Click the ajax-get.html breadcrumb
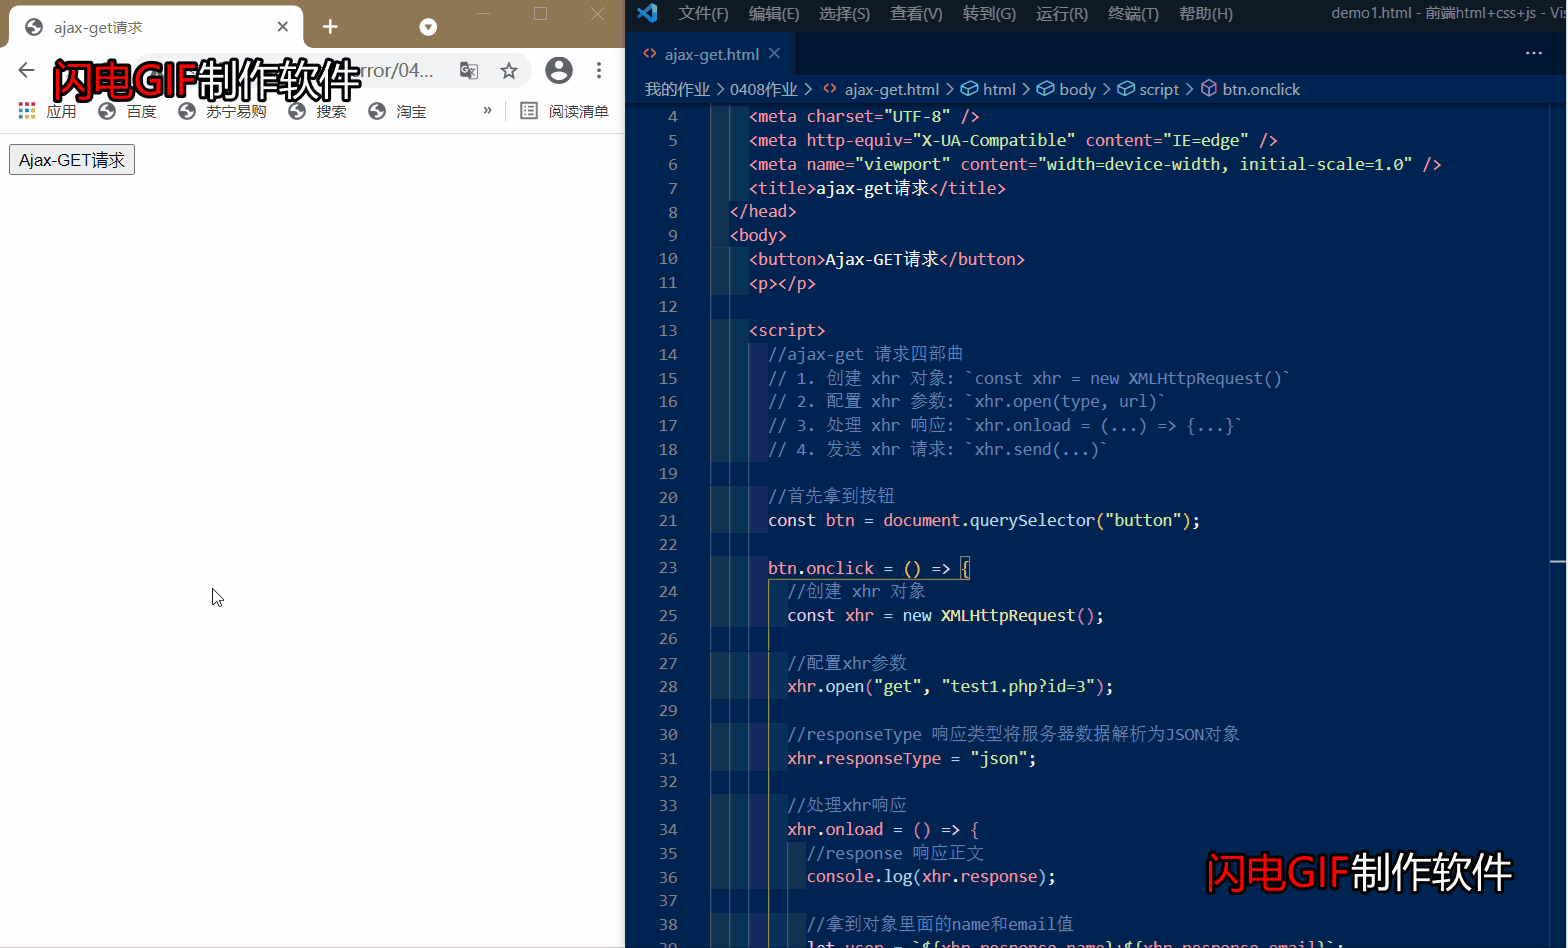The height and width of the screenshot is (948, 1568). point(881,89)
